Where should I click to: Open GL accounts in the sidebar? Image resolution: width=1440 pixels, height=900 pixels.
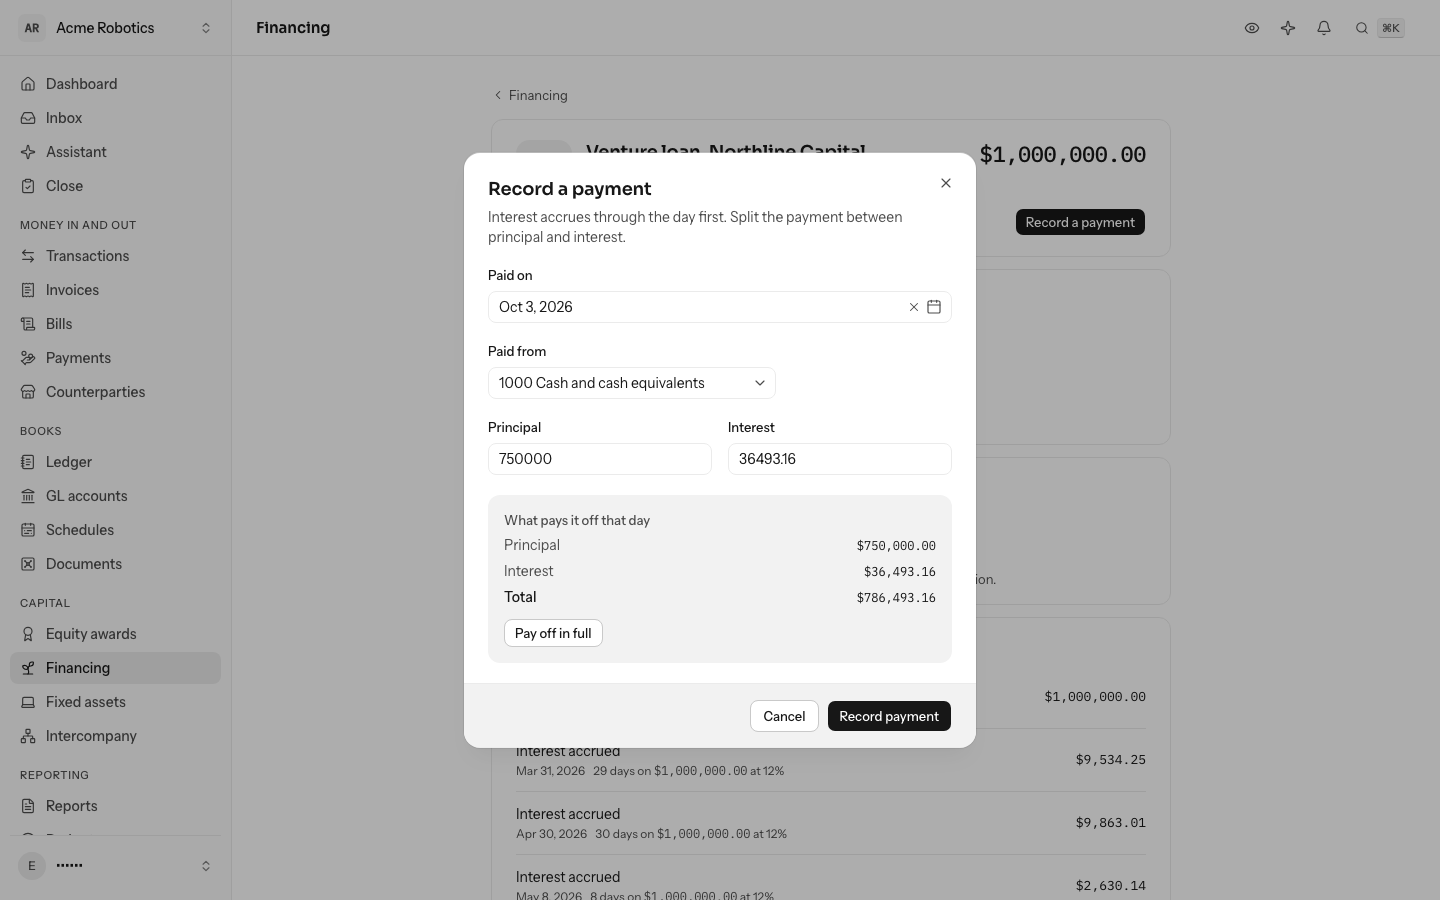pyautogui.click(x=116, y=496)
